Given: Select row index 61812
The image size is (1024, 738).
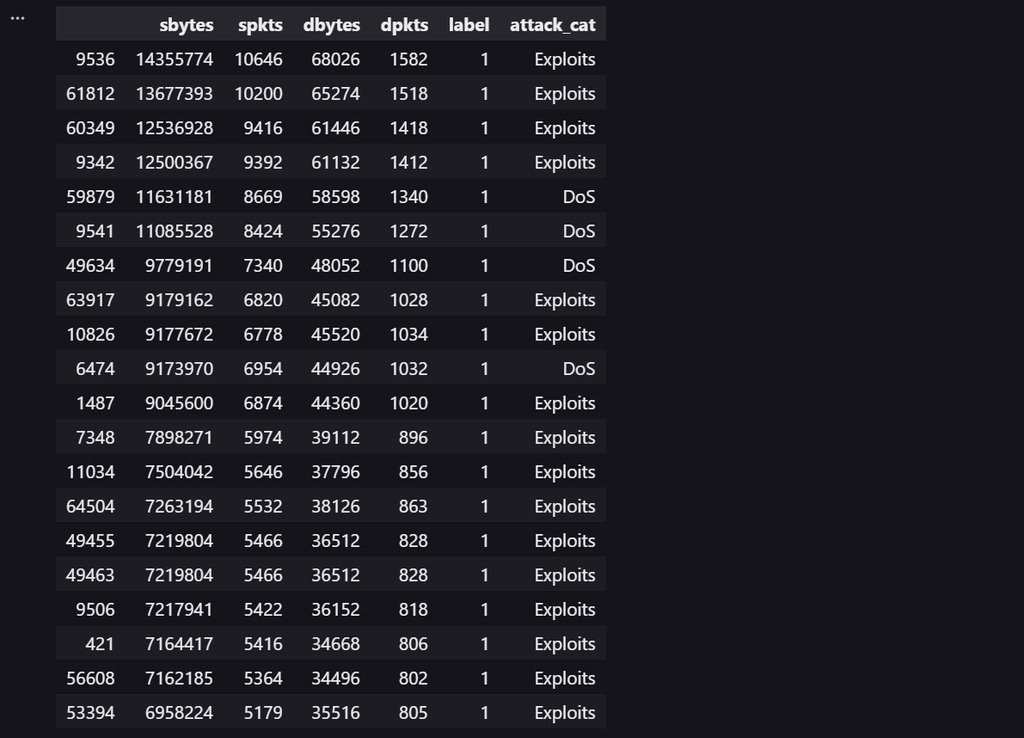Looking at the screenshot, I should (91, 94).
